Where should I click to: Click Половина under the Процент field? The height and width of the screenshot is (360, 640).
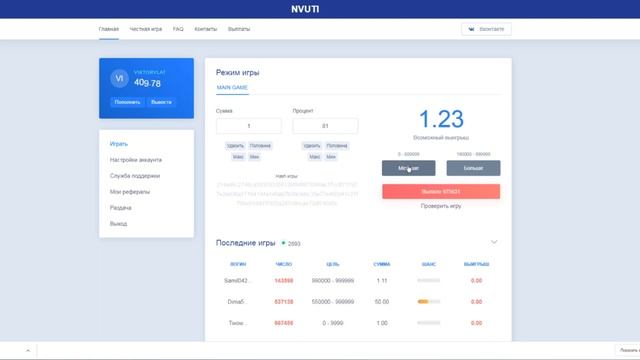337,146
